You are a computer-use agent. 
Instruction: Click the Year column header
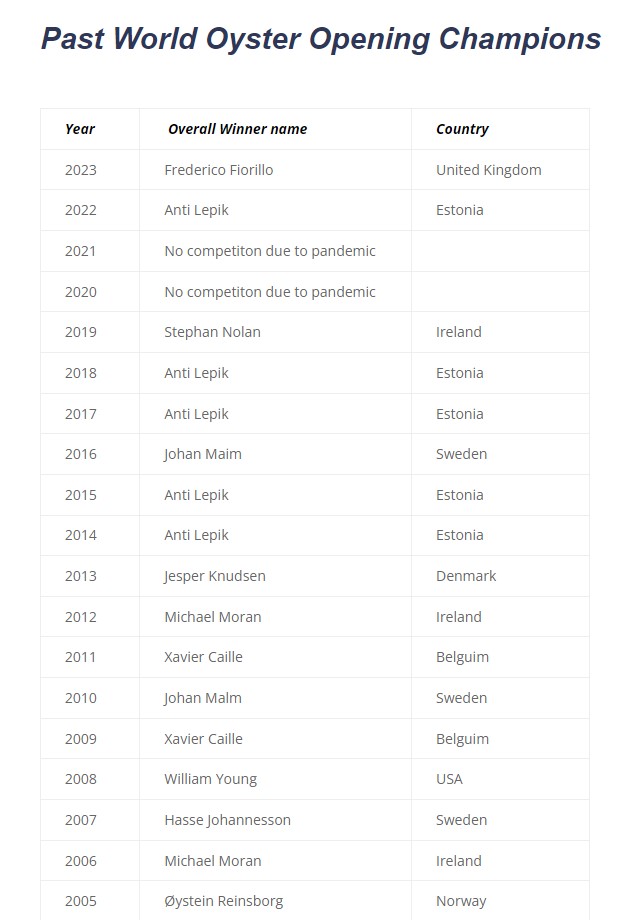point(80,129)
